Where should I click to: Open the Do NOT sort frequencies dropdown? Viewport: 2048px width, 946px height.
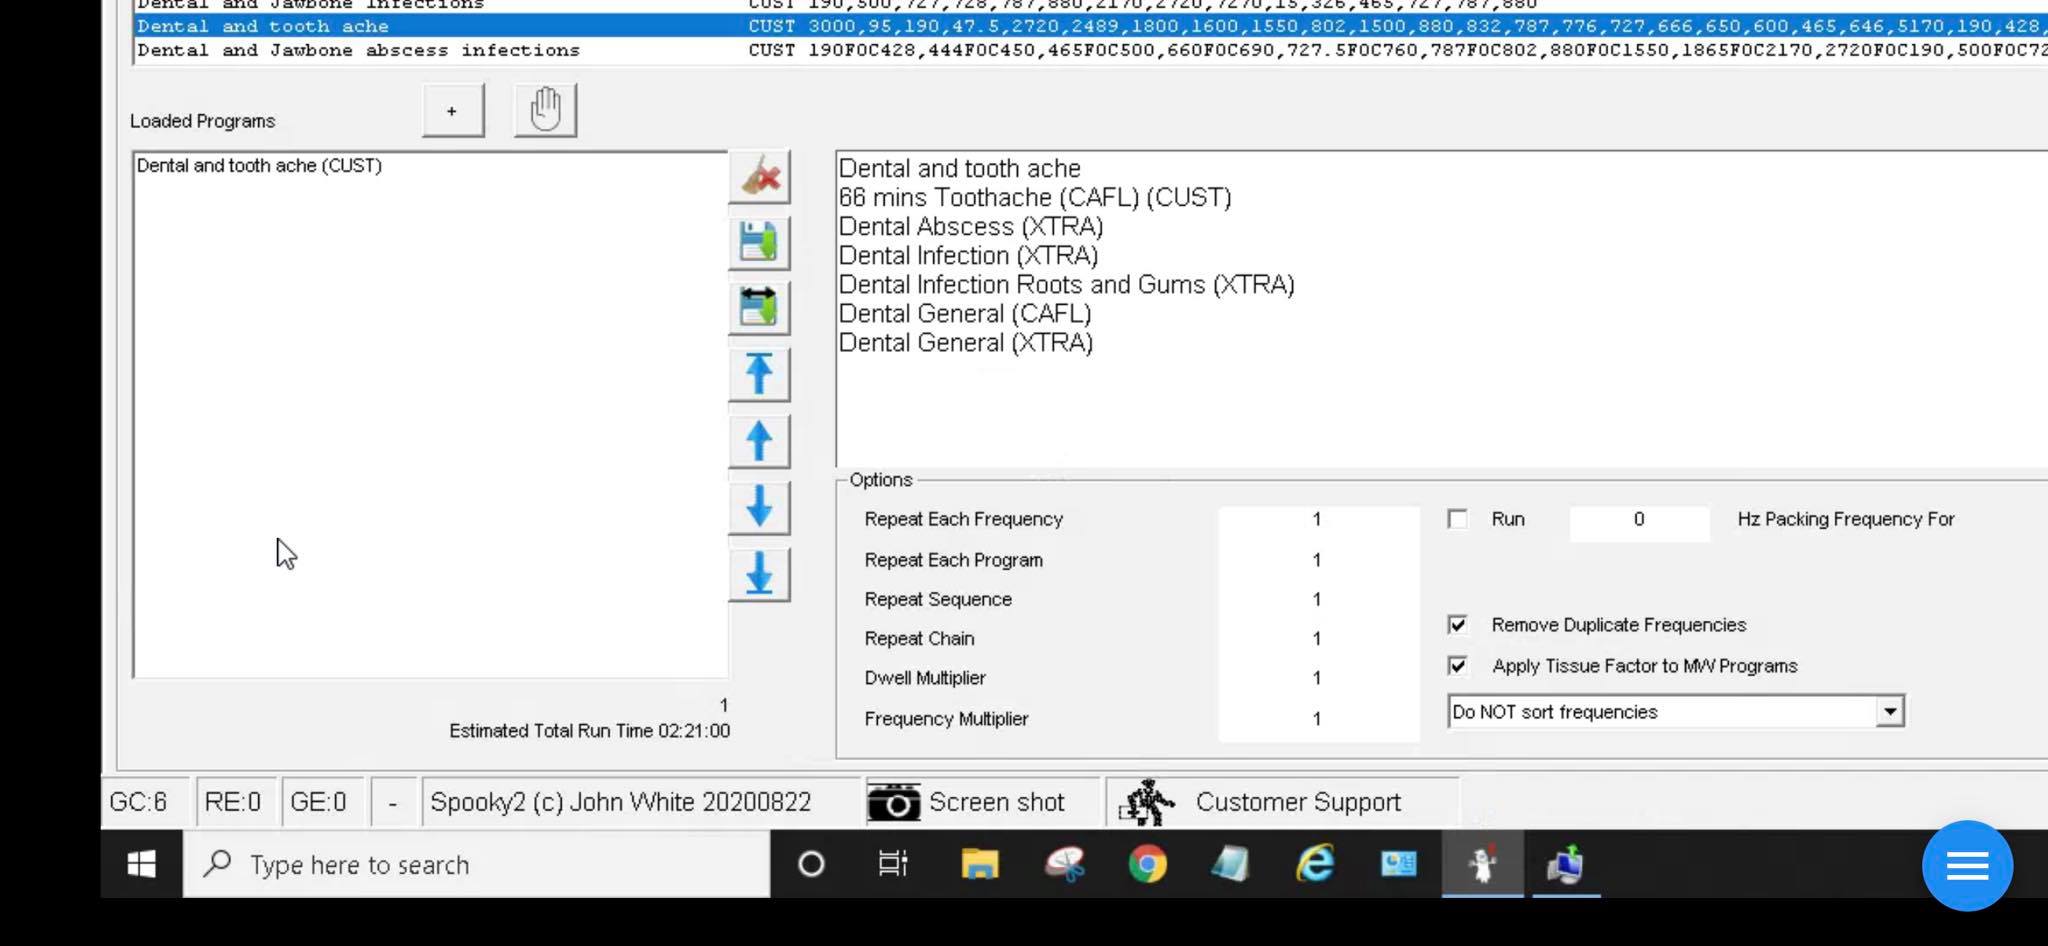(1889, 712)
